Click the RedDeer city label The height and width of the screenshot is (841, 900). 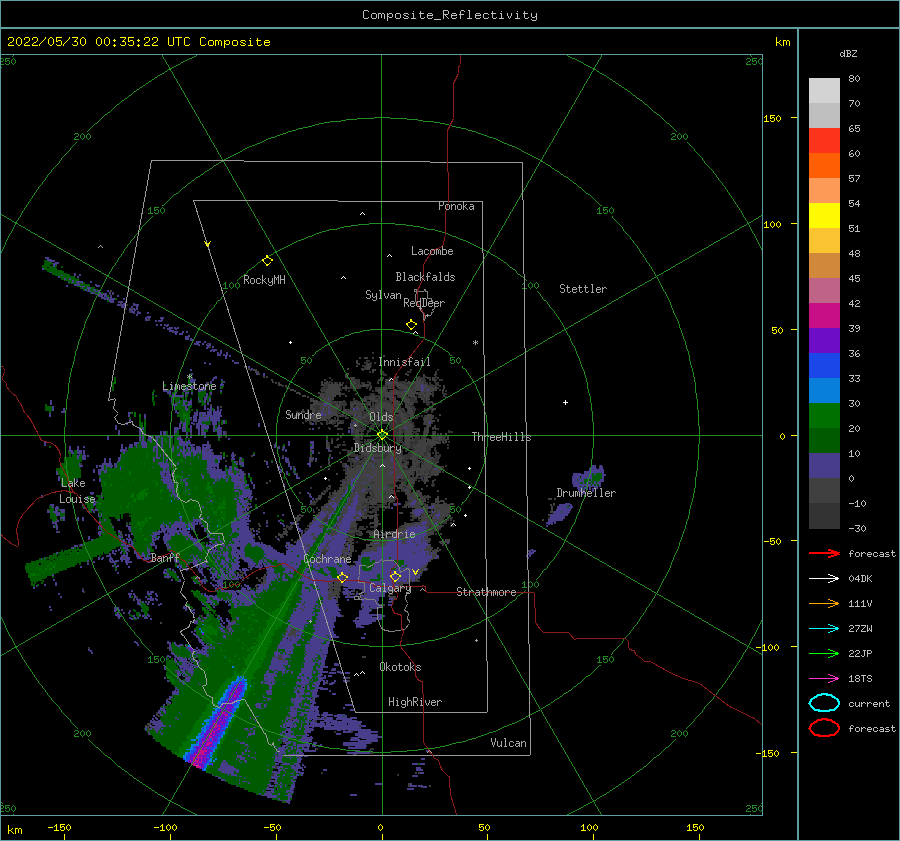(x=424, y=303)
